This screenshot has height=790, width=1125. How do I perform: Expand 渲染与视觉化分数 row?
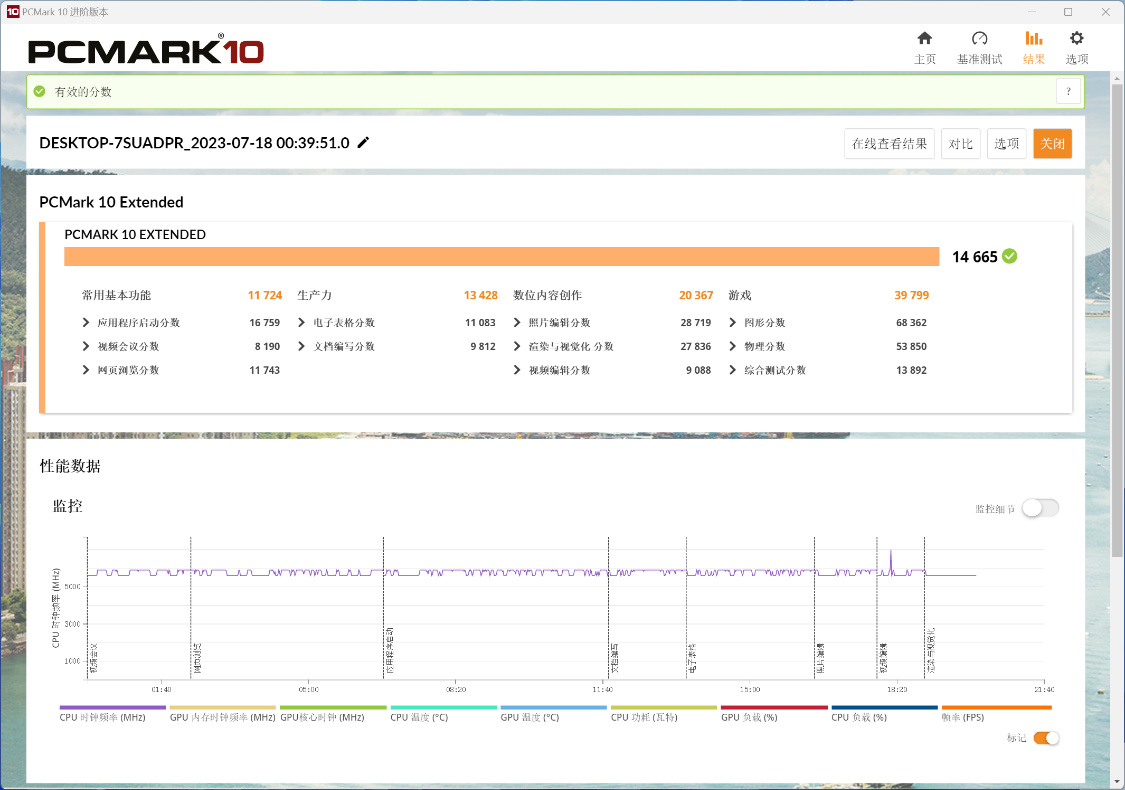tap(517, 346)
